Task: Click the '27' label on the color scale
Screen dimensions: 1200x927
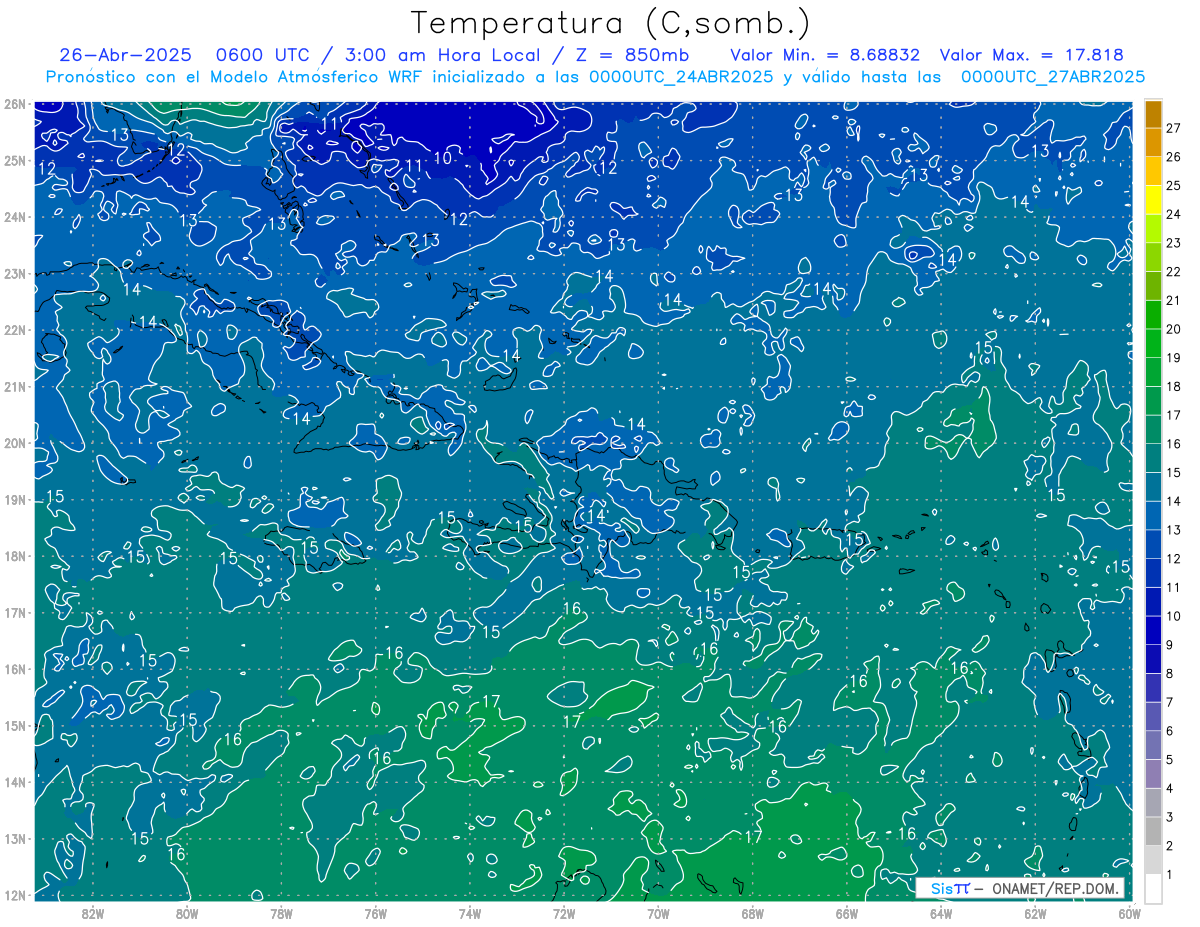Action: (1174, 128)
